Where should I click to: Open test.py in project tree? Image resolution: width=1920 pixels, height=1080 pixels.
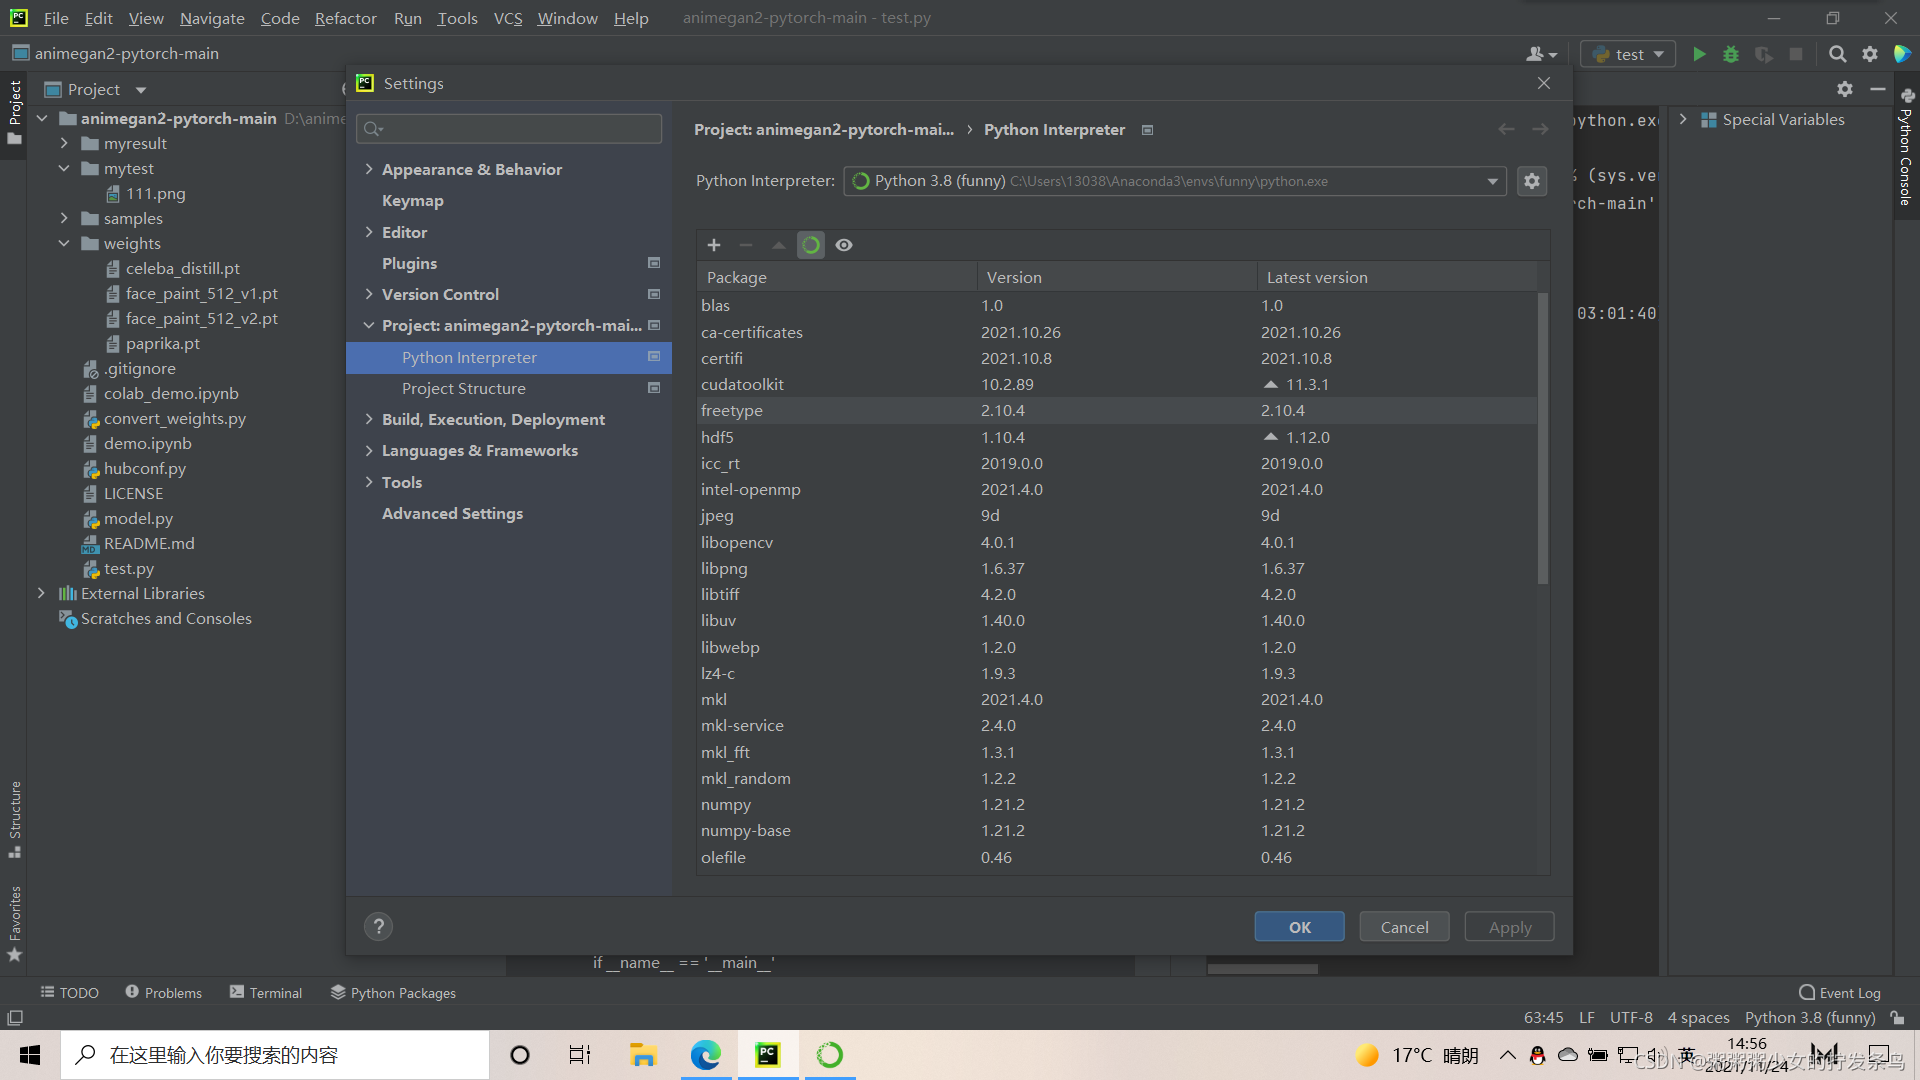pos(128,568)
